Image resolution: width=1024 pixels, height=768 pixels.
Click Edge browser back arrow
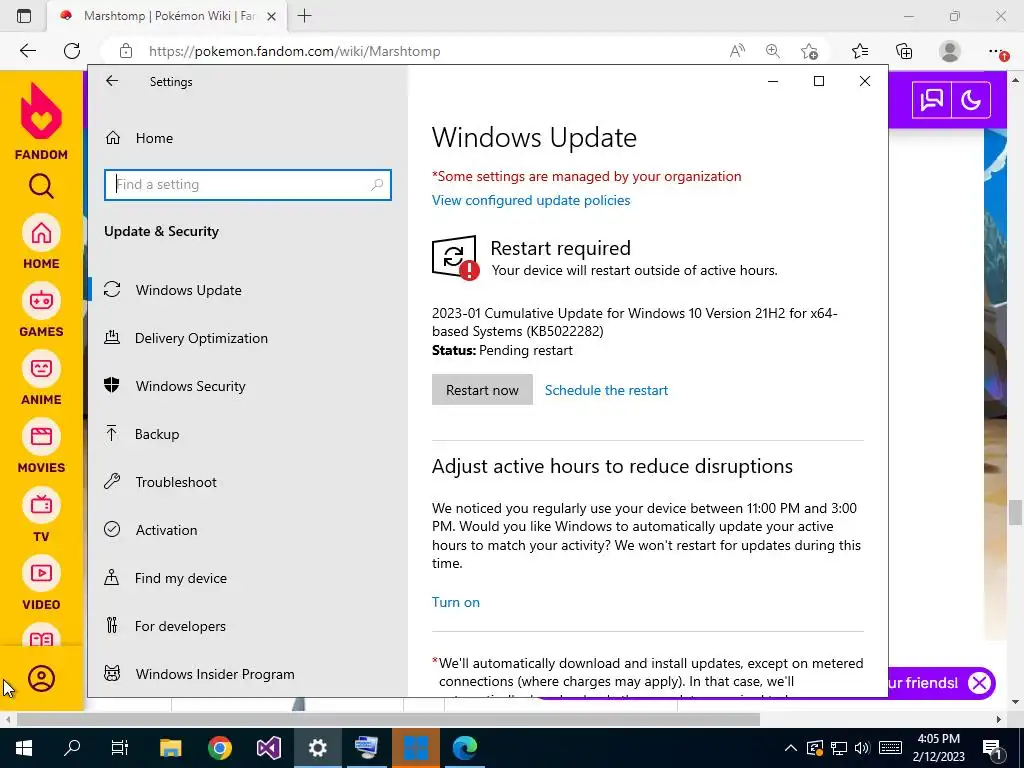tap(27, 51)
